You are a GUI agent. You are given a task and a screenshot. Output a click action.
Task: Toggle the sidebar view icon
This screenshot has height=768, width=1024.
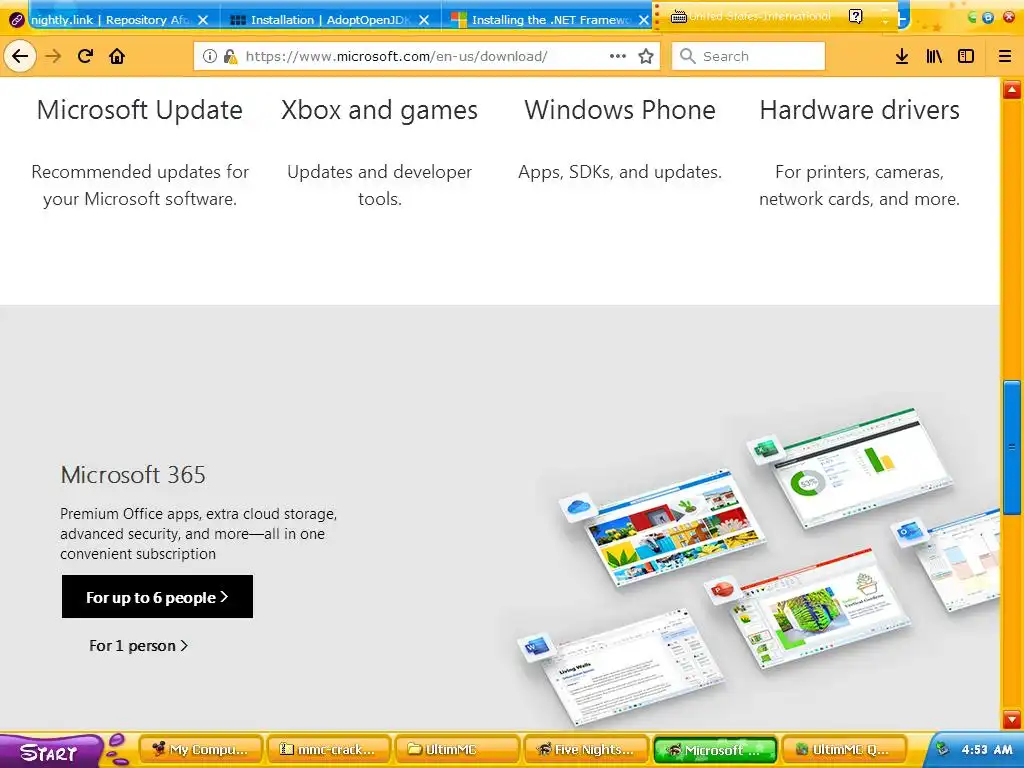[966, 56]
